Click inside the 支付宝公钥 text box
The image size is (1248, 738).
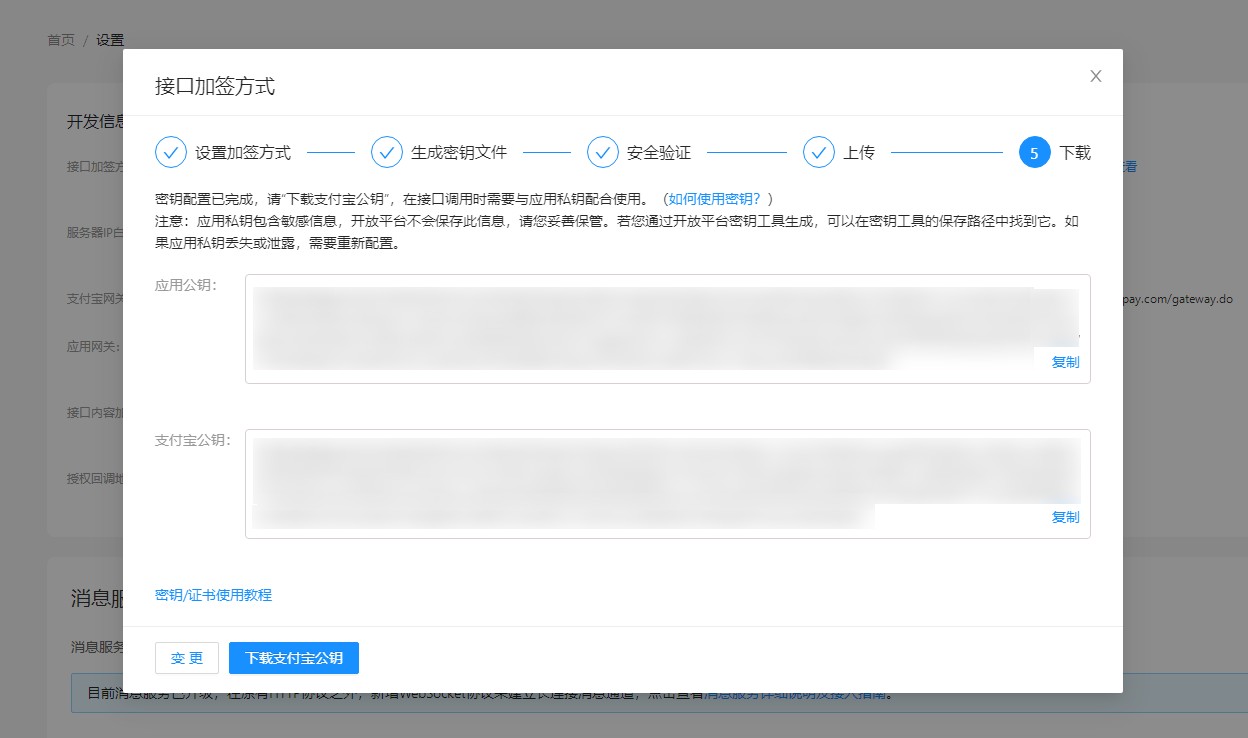[x=667, y=484]
